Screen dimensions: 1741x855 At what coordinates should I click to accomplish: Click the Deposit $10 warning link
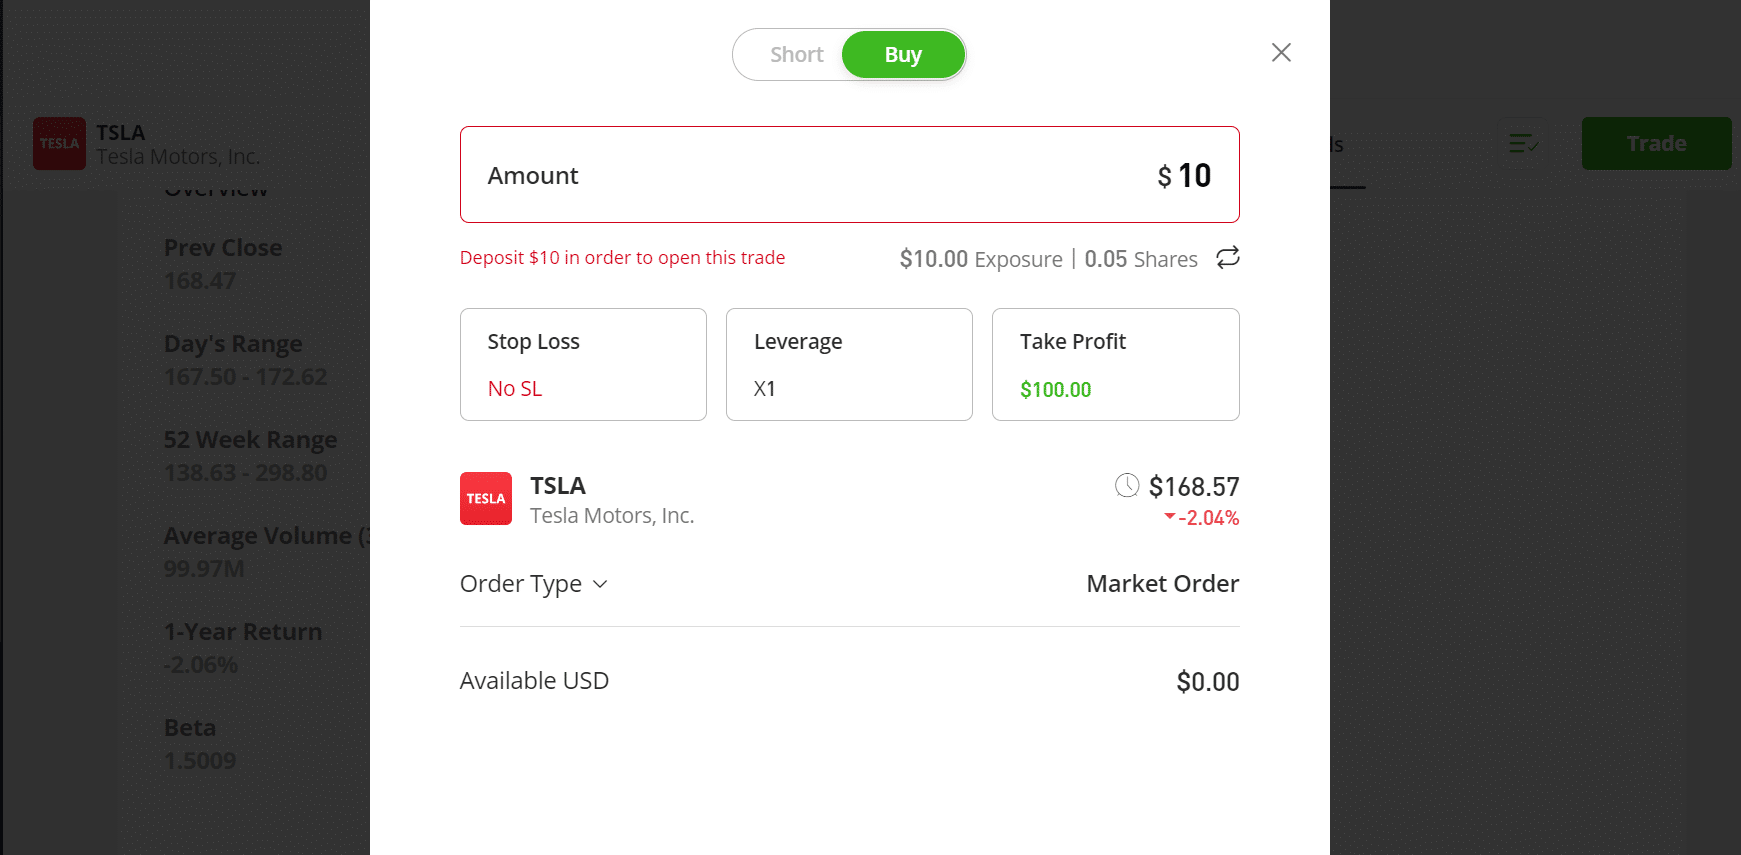(x=622, y=258)
